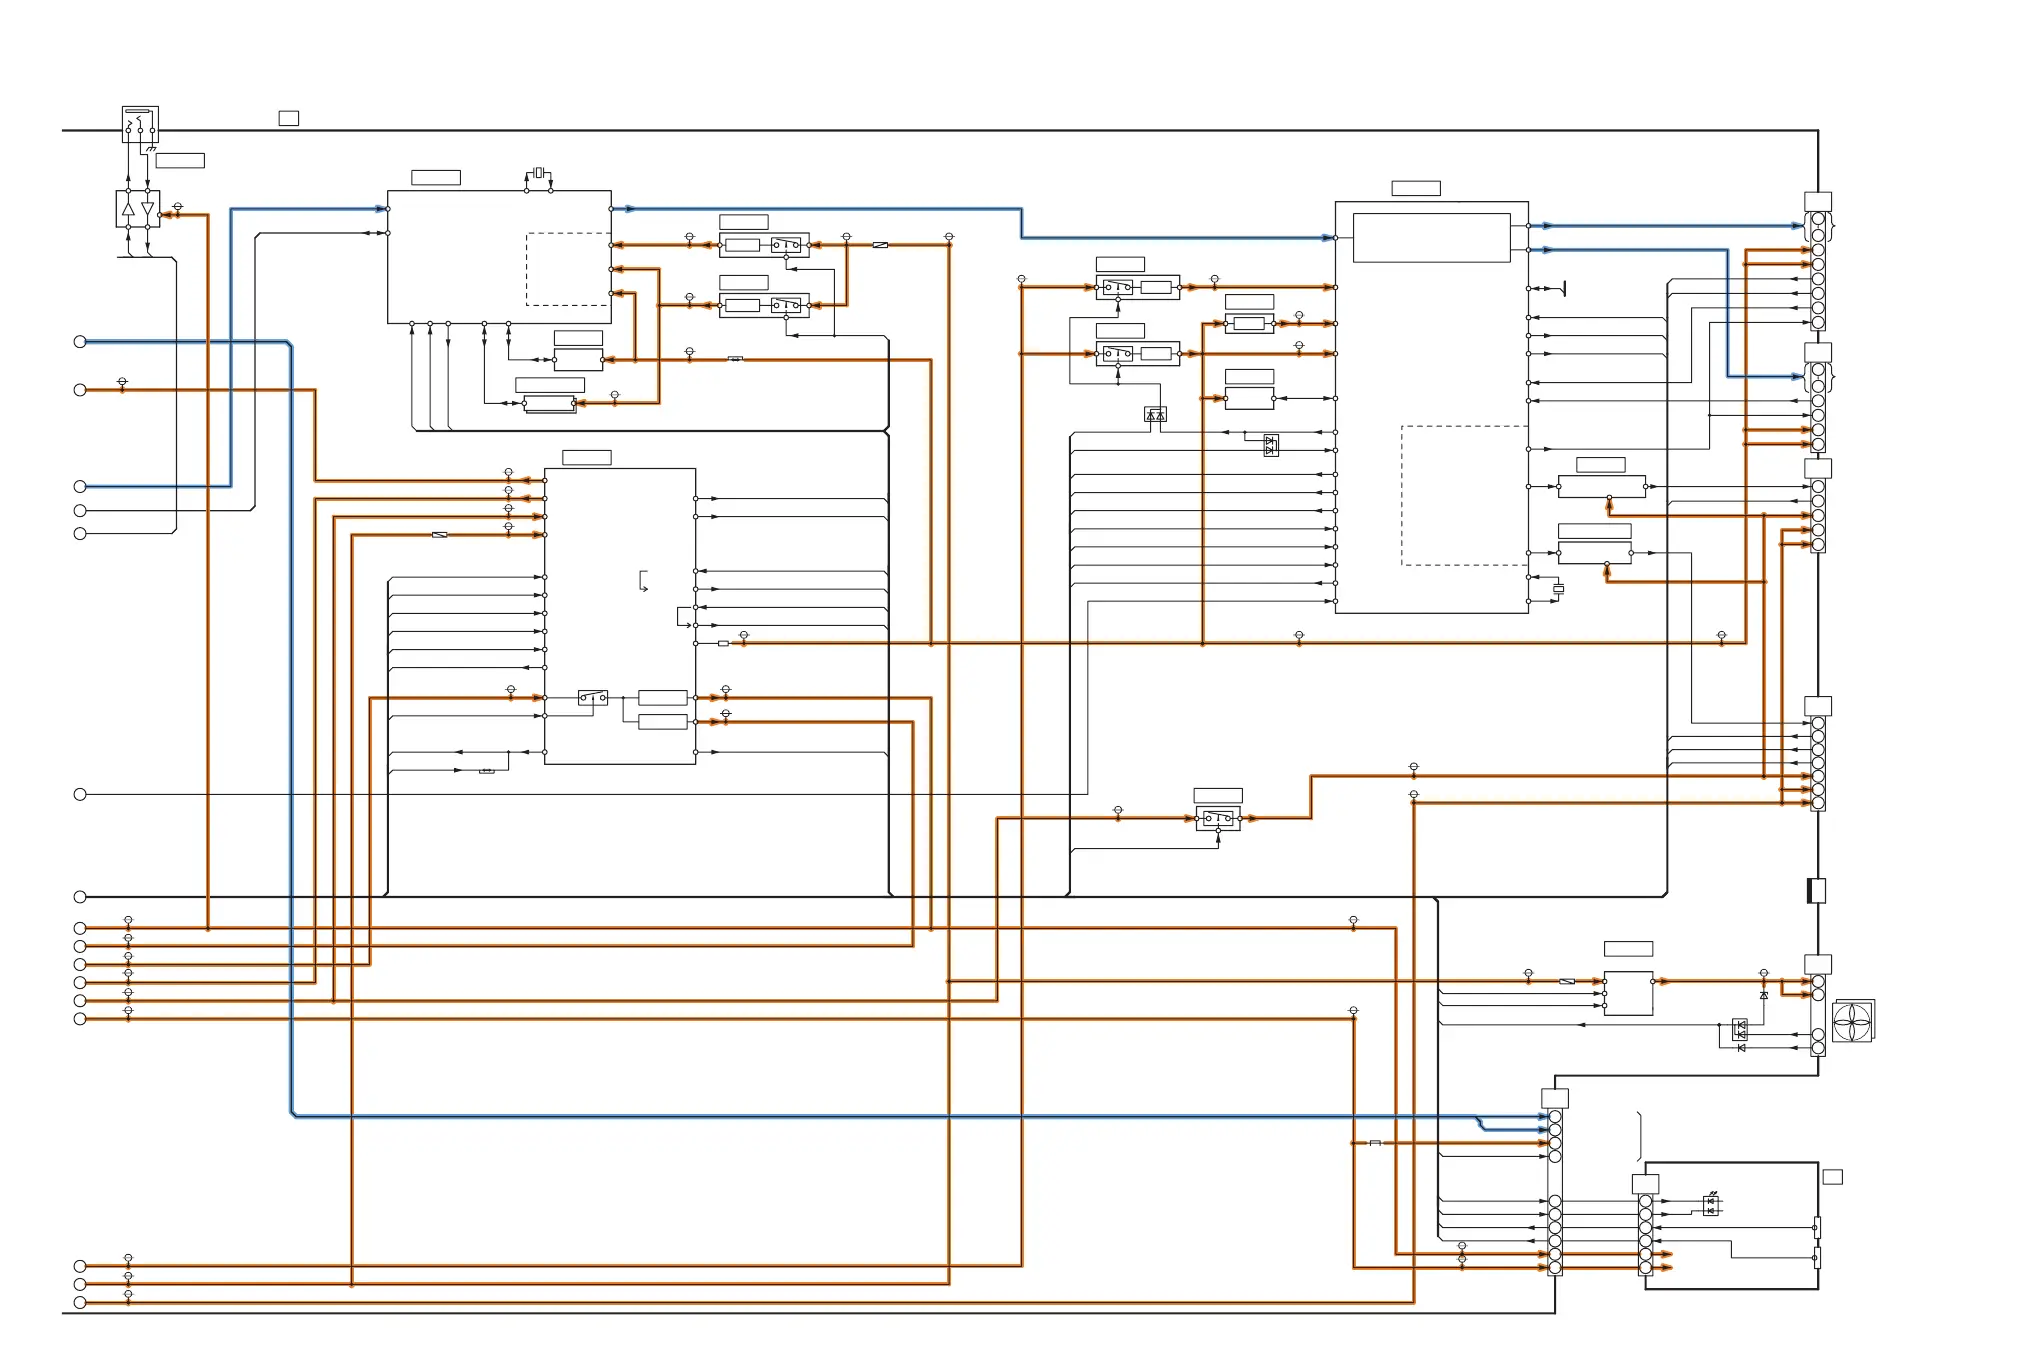Click the small empty label box on top line

pos(288,118)
